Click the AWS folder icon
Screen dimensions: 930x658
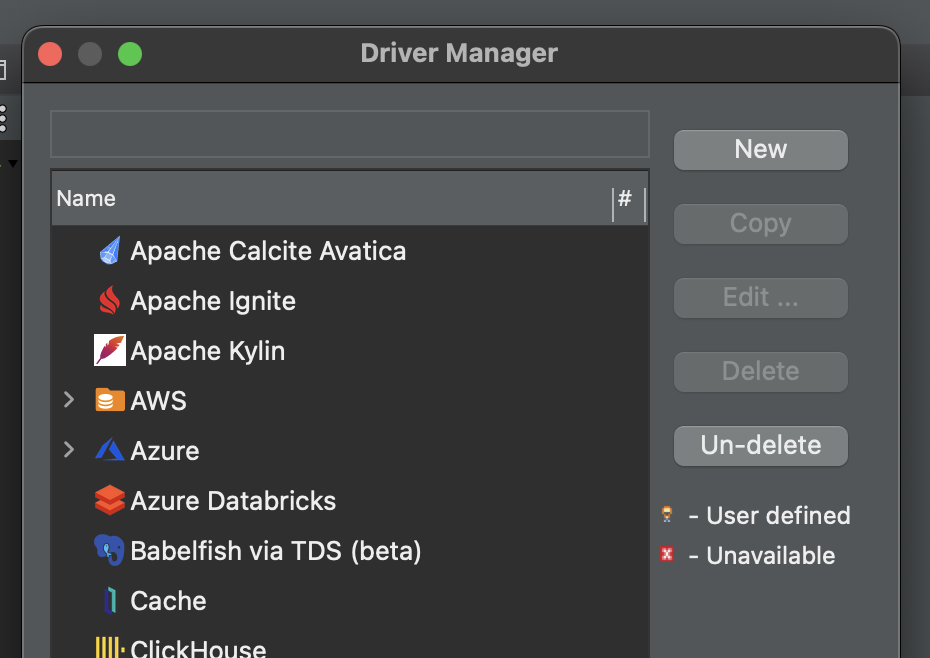tap(110, 401)
